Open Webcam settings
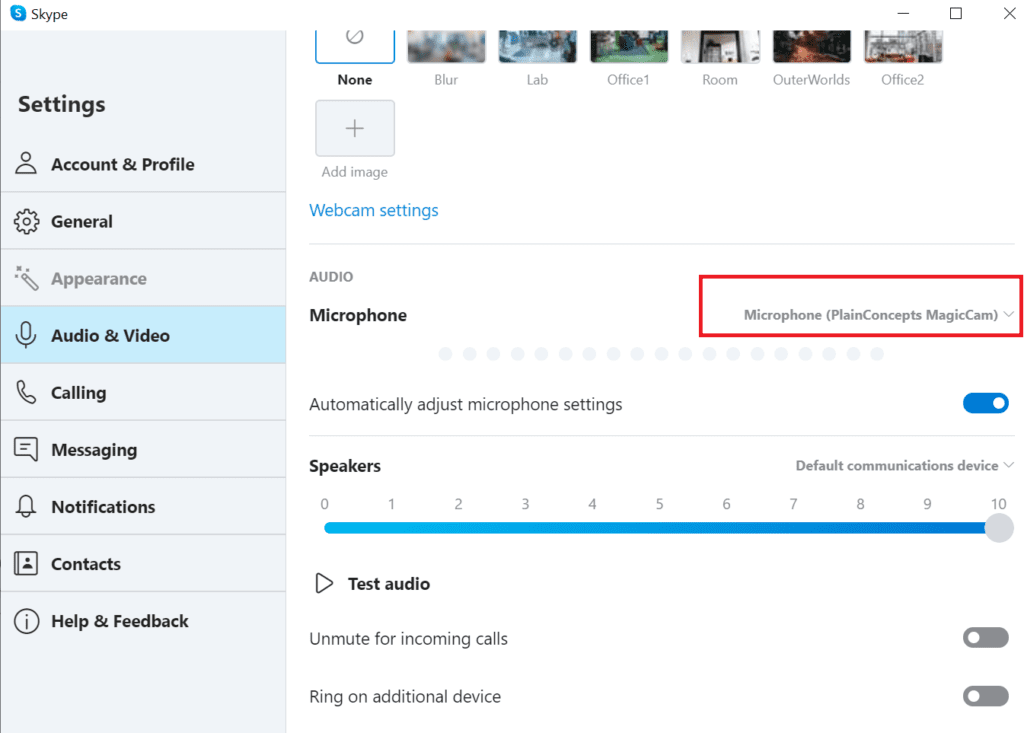 (x=374, y=210)
